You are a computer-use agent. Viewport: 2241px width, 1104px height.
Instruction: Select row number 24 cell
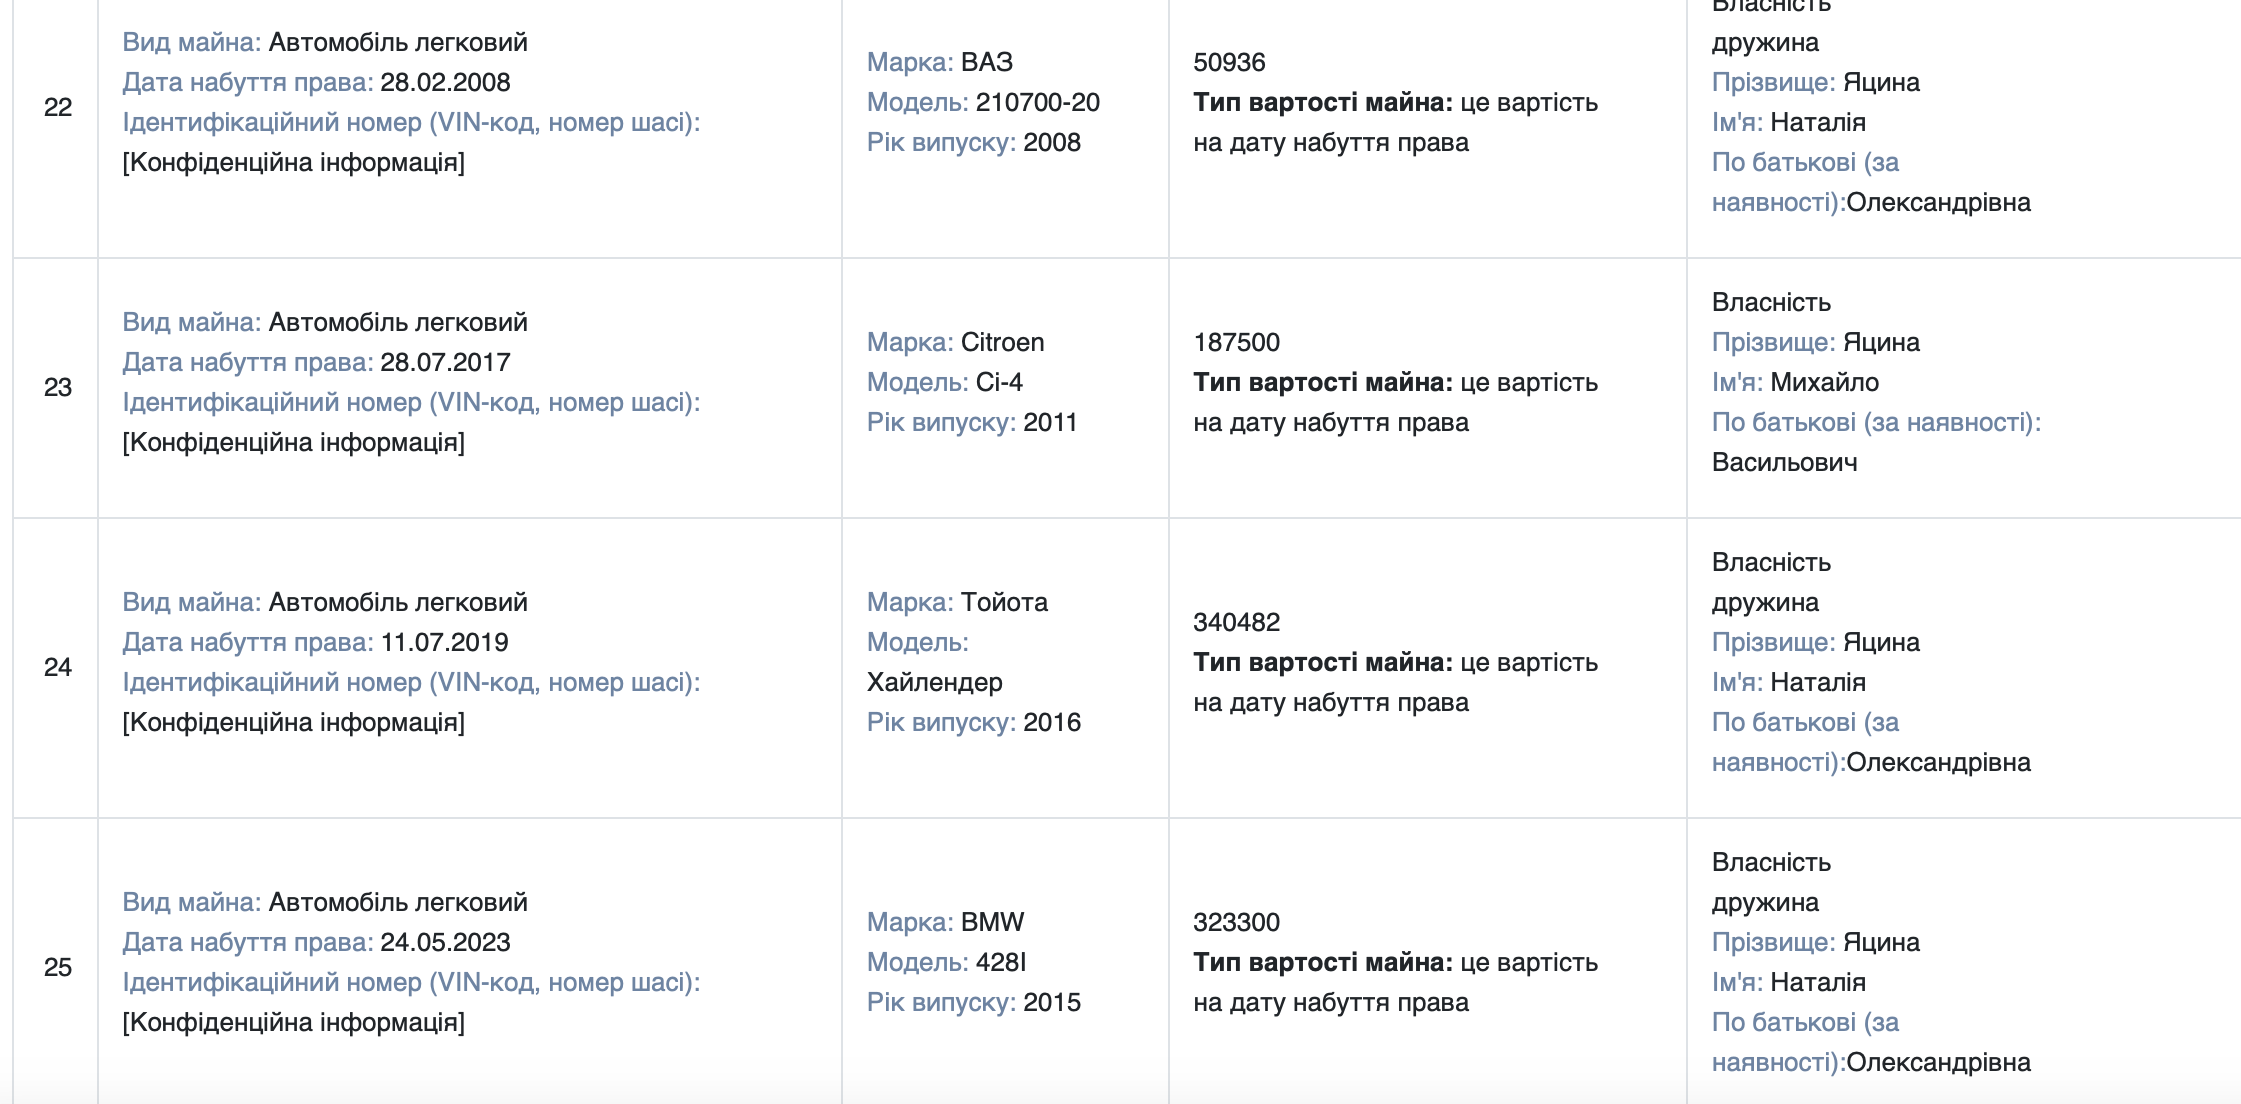[x=57, y=668]
